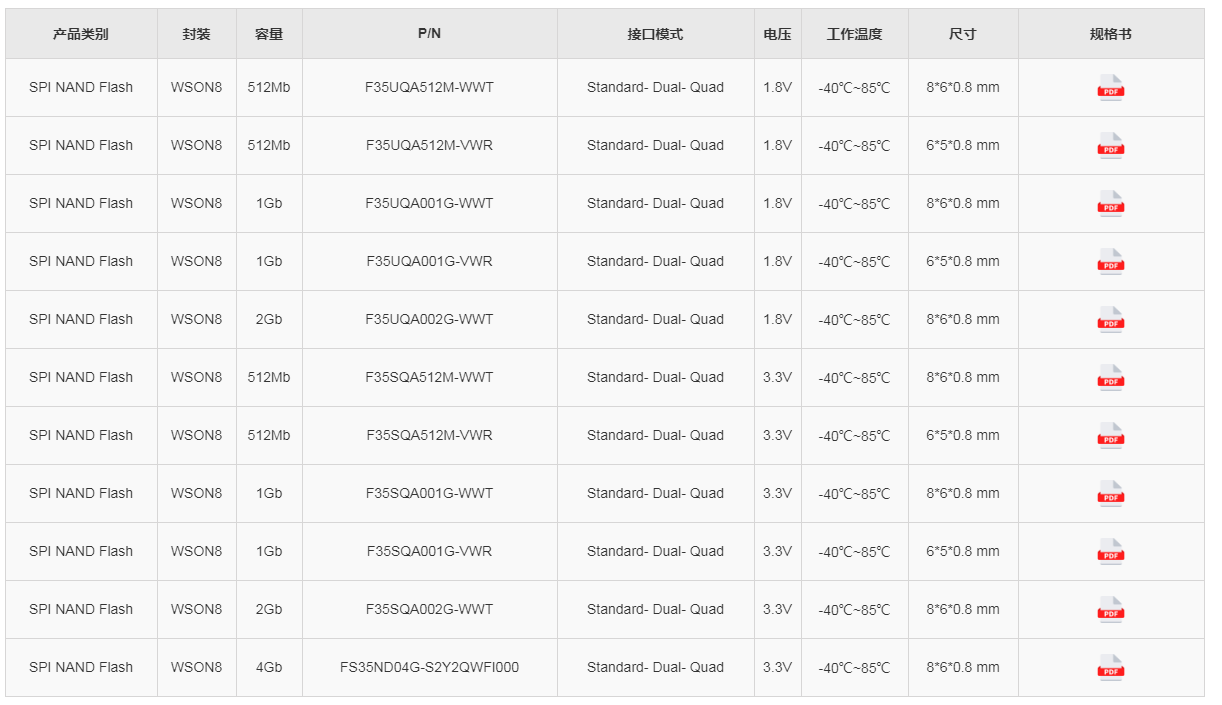Select the 产品类别 column header

coord(81,34)
